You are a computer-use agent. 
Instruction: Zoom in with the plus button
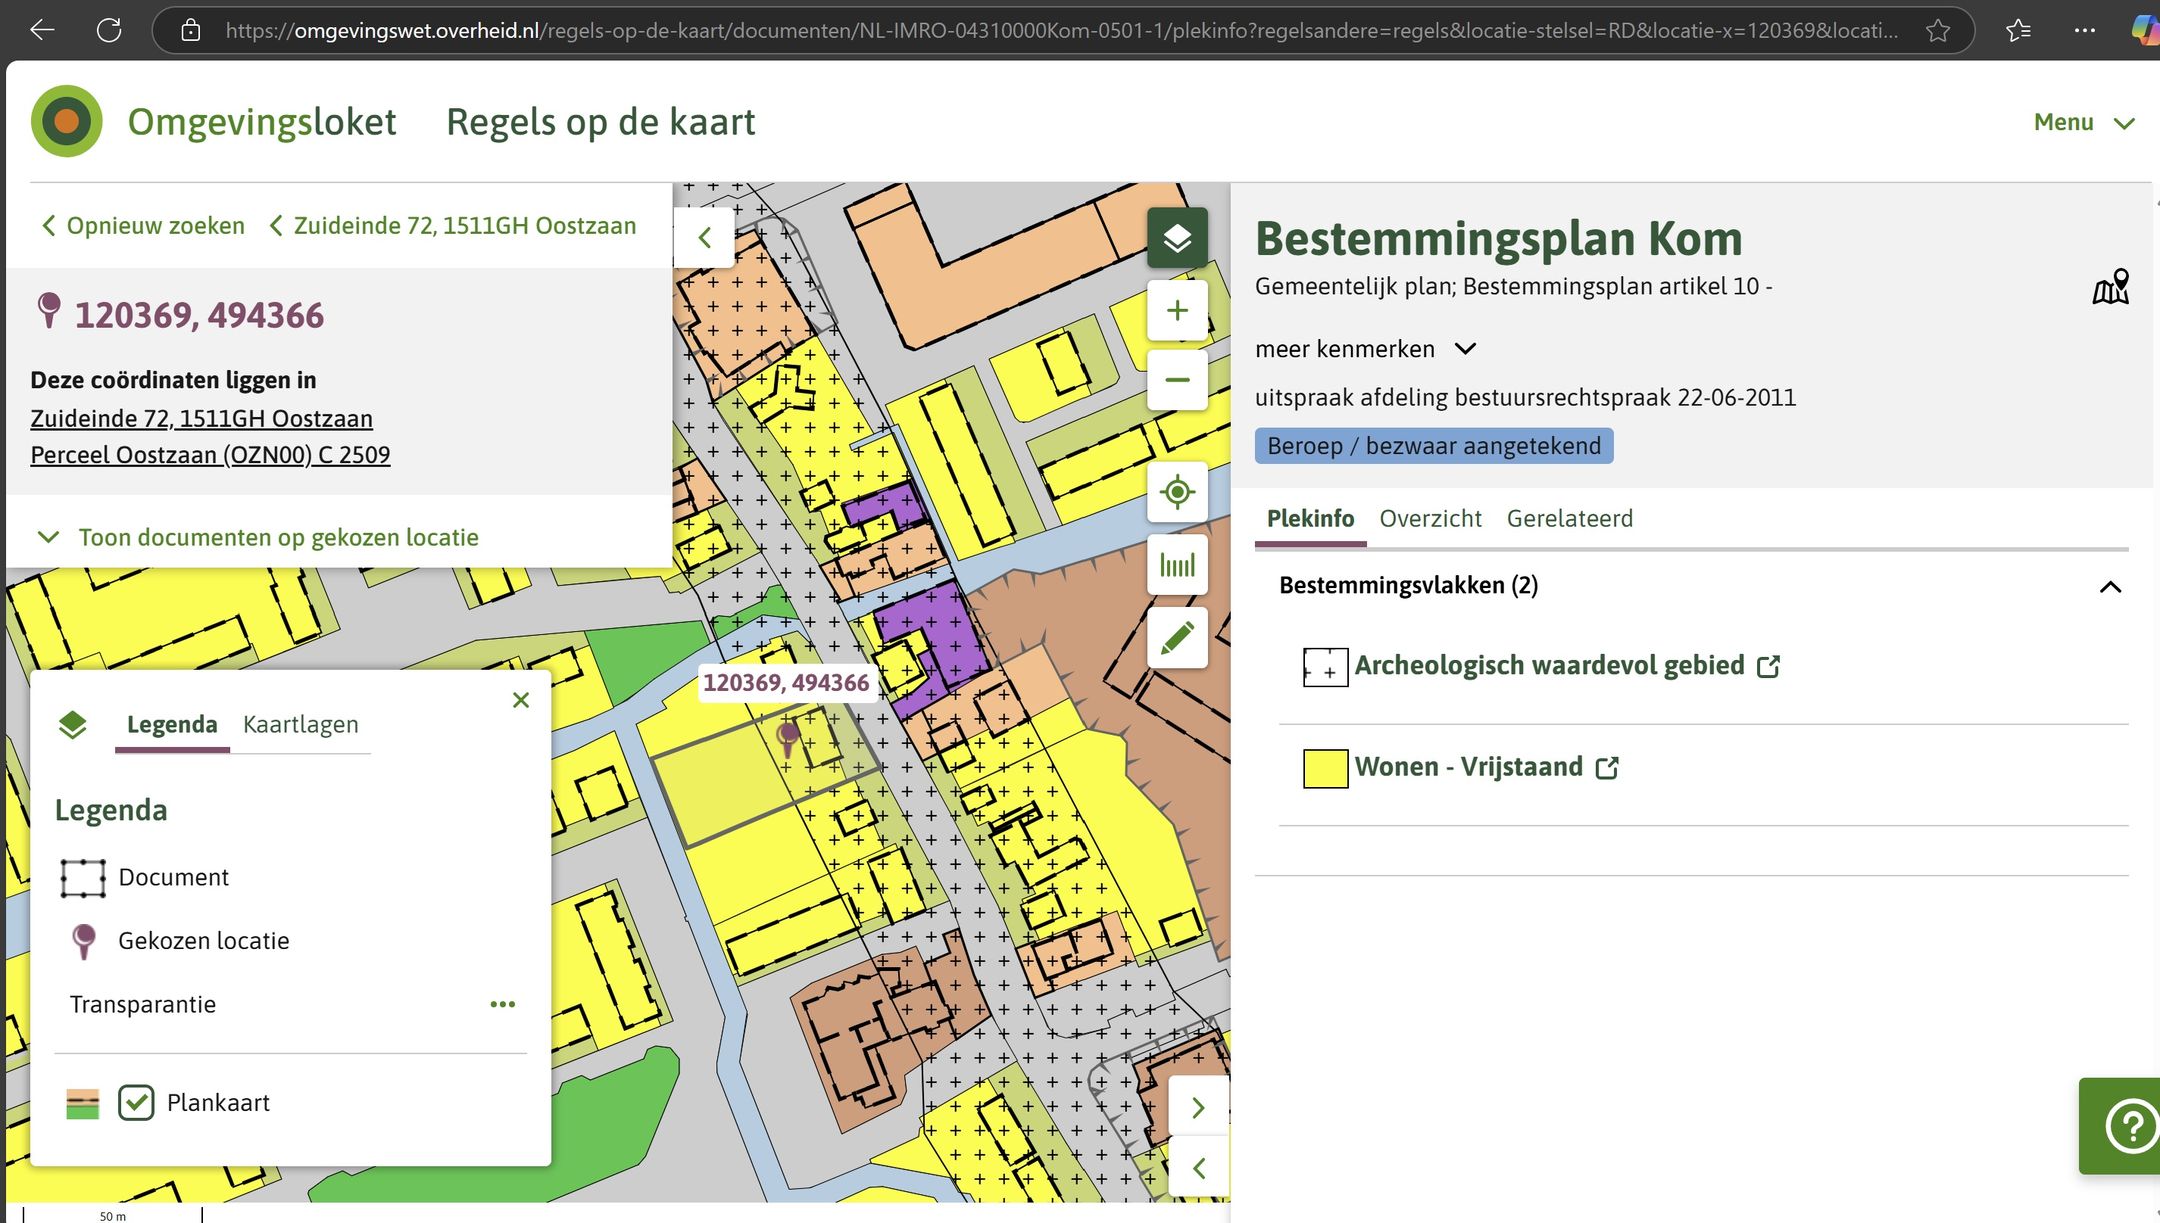click(x=1177, y=311)
